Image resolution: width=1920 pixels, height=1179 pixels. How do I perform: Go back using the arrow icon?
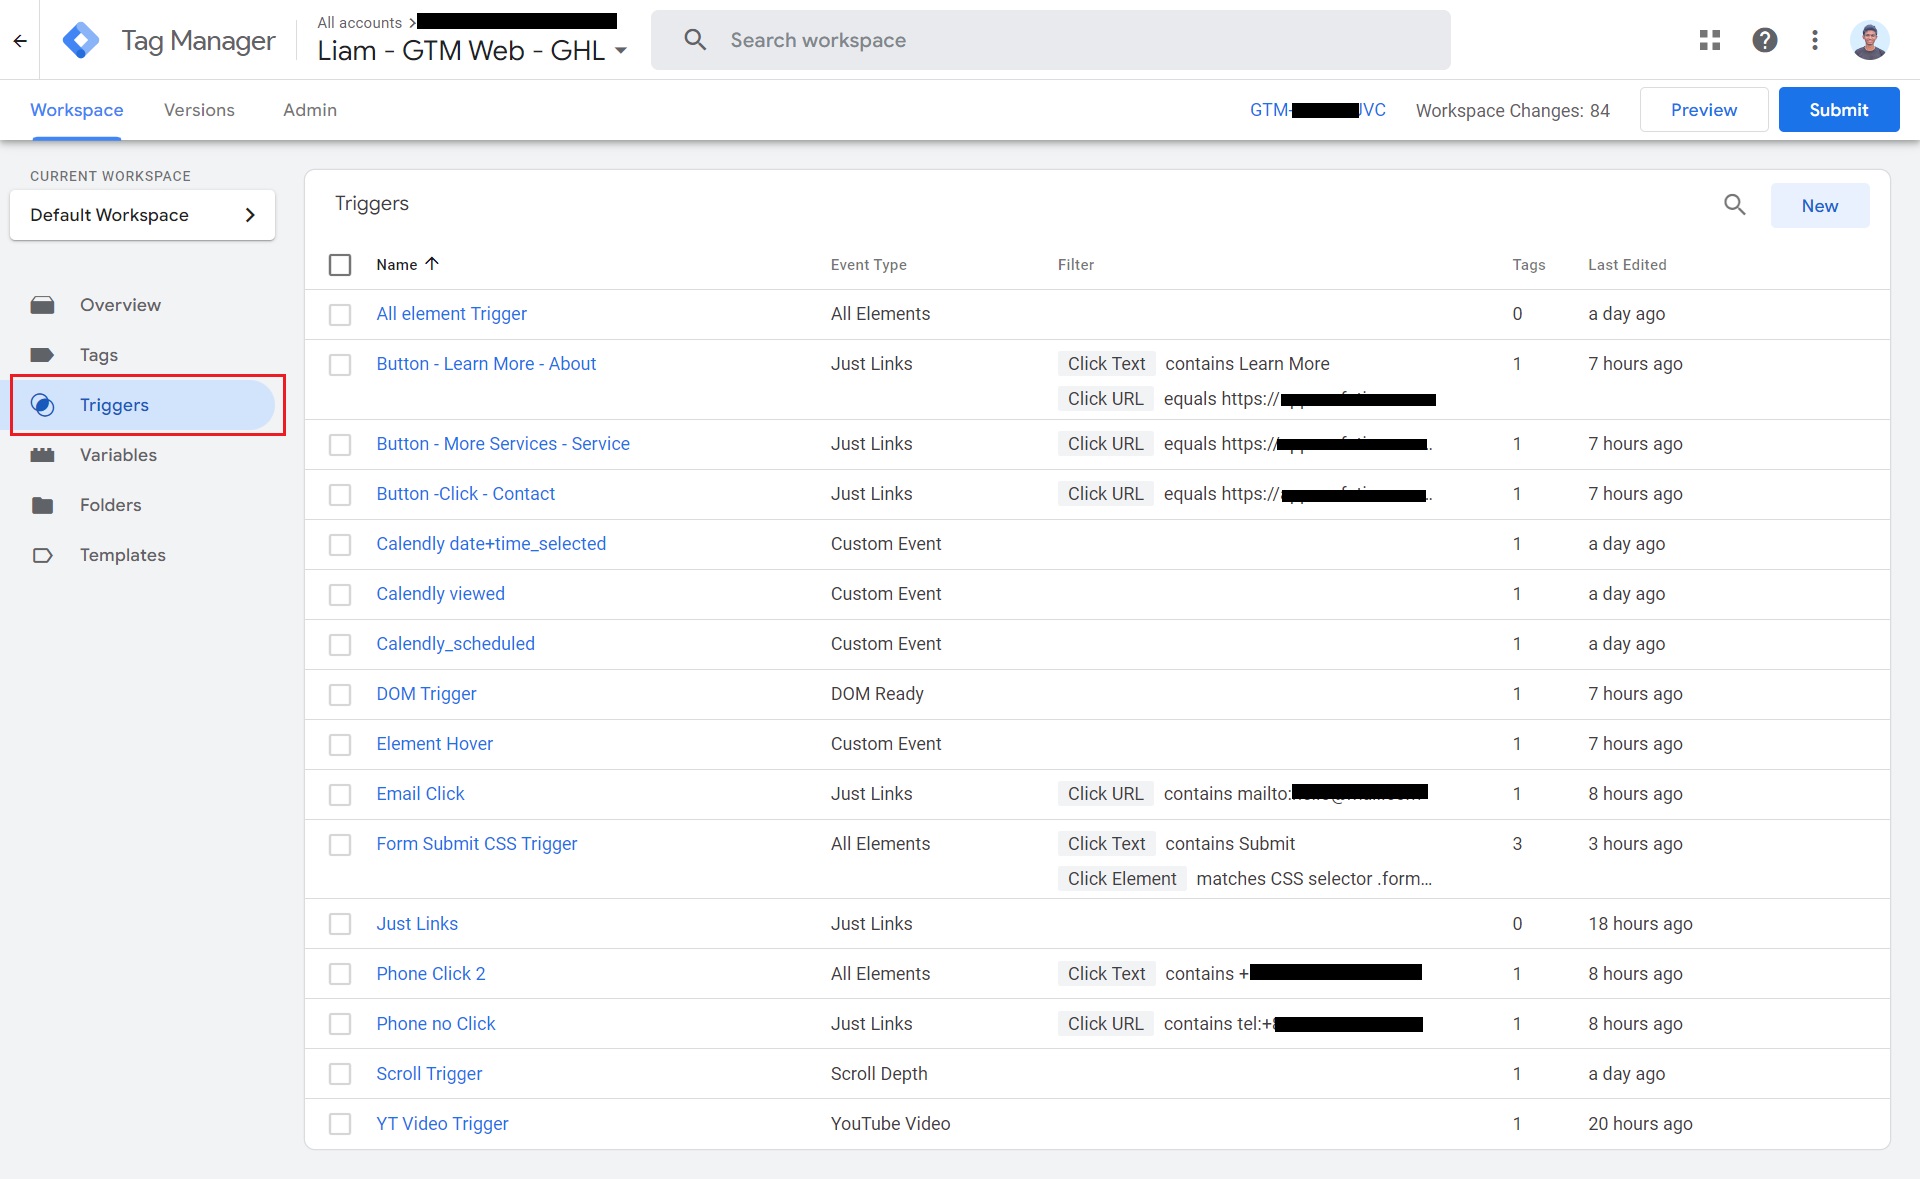pyautogui.click(x=20, y=41)
